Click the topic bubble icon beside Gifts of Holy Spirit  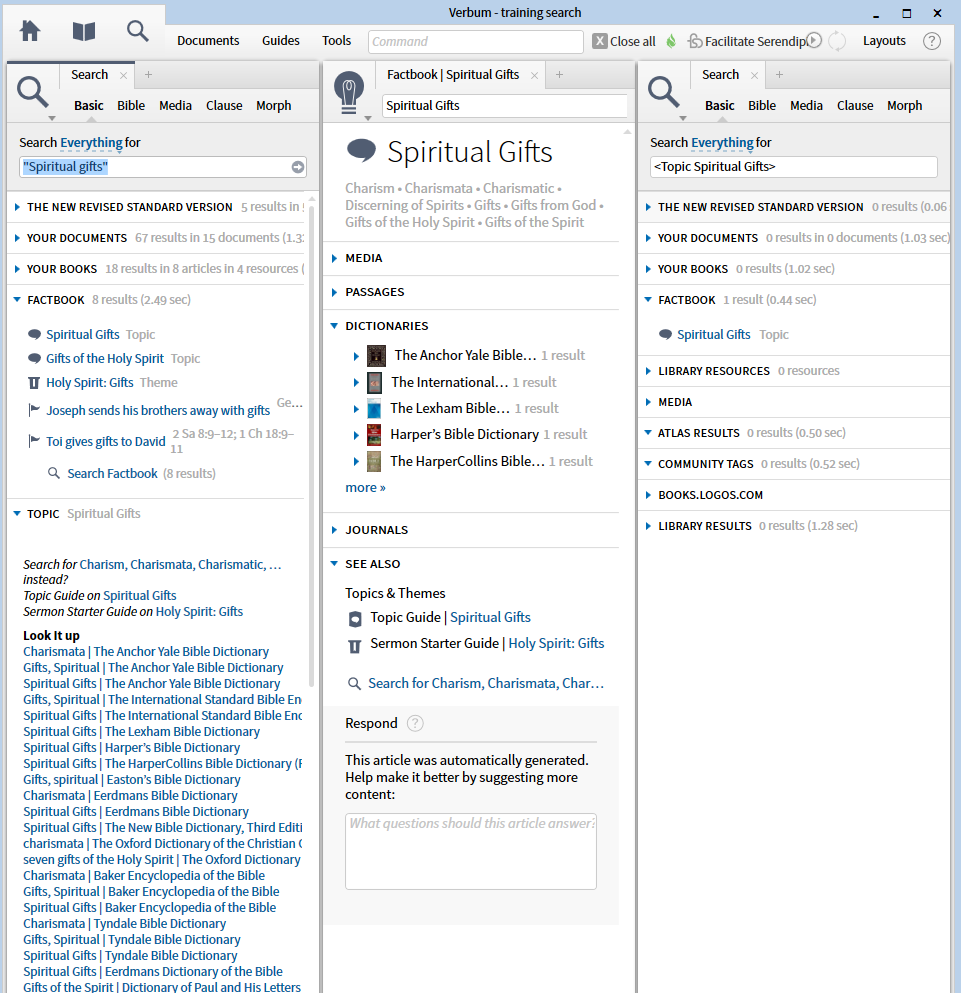coord(35,358)
